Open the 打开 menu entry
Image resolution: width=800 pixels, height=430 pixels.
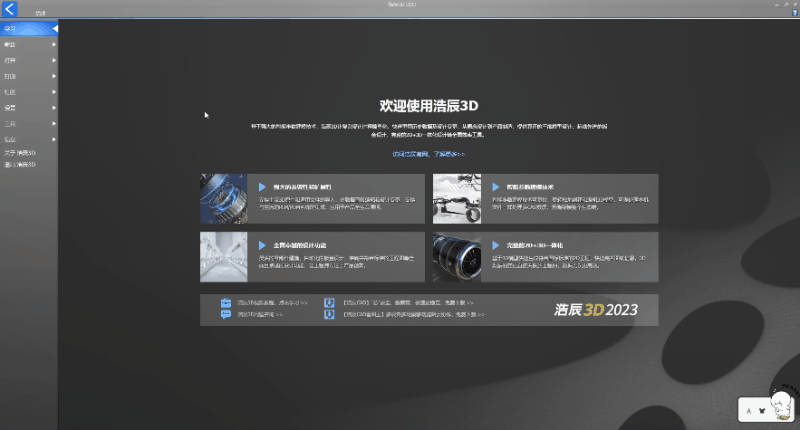(29, 60)
